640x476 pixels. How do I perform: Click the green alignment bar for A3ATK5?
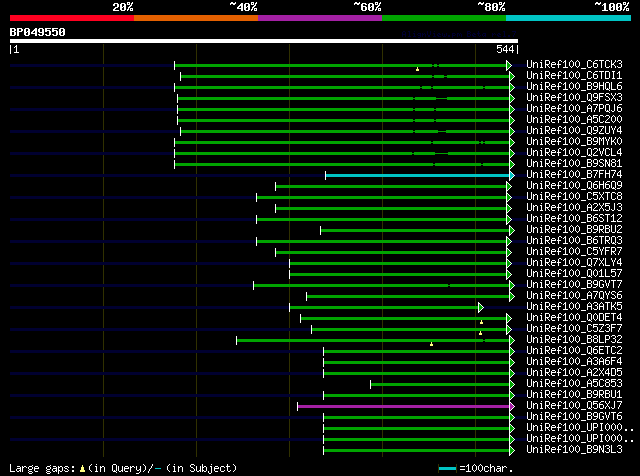[384, 307]
